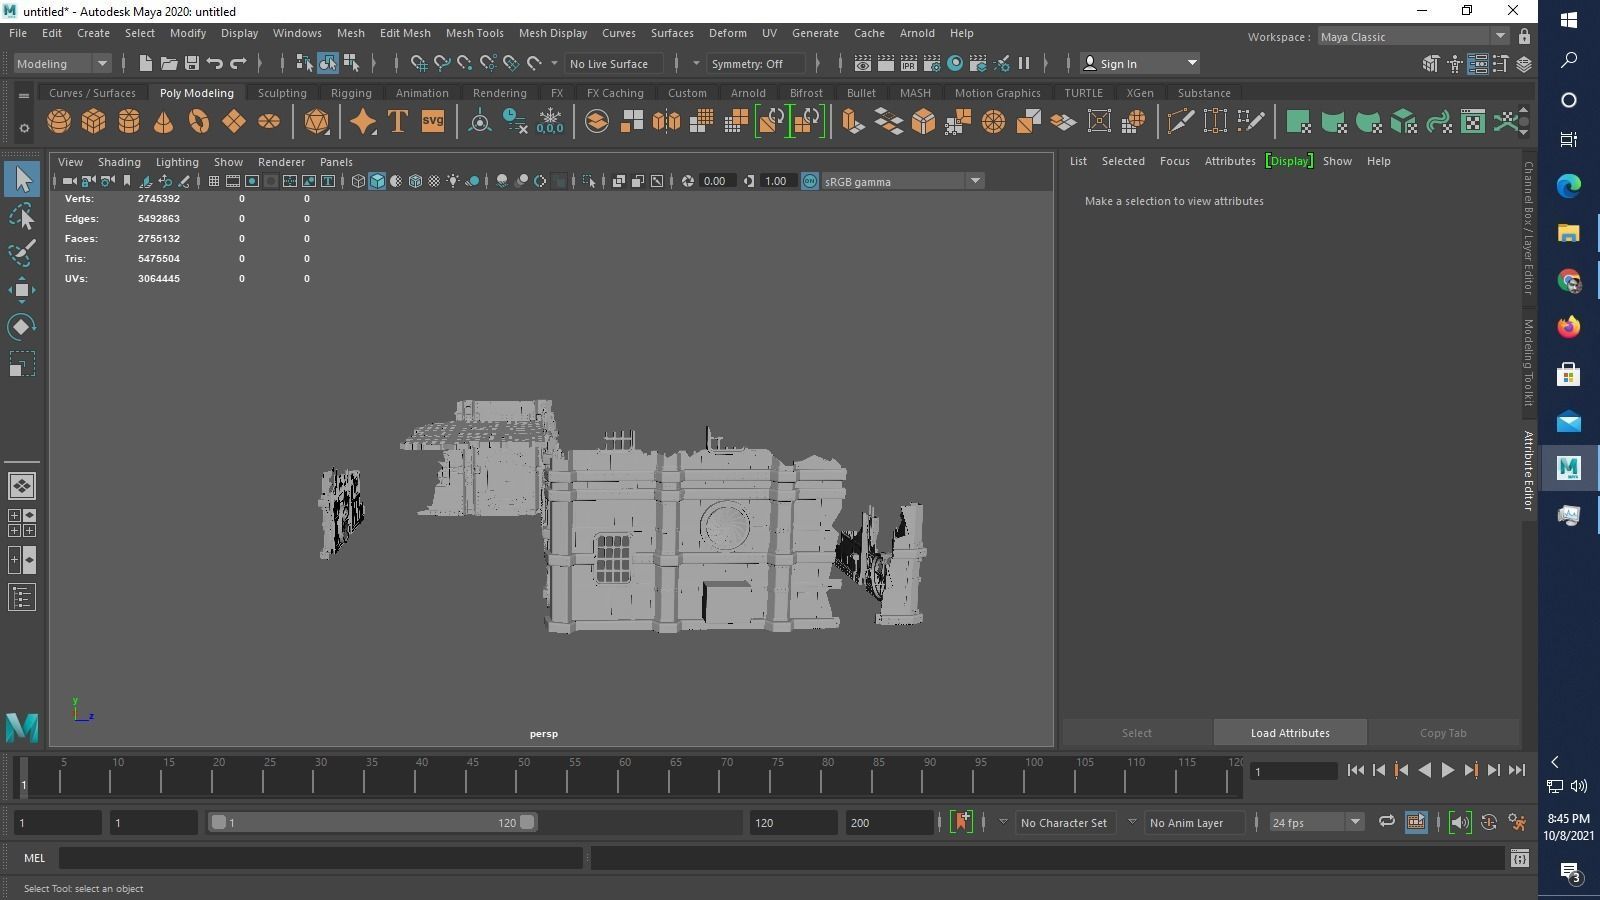Screen dimensions: 1600x900
Task: Click the time range slider bar
Action: (x=371, y=822)
